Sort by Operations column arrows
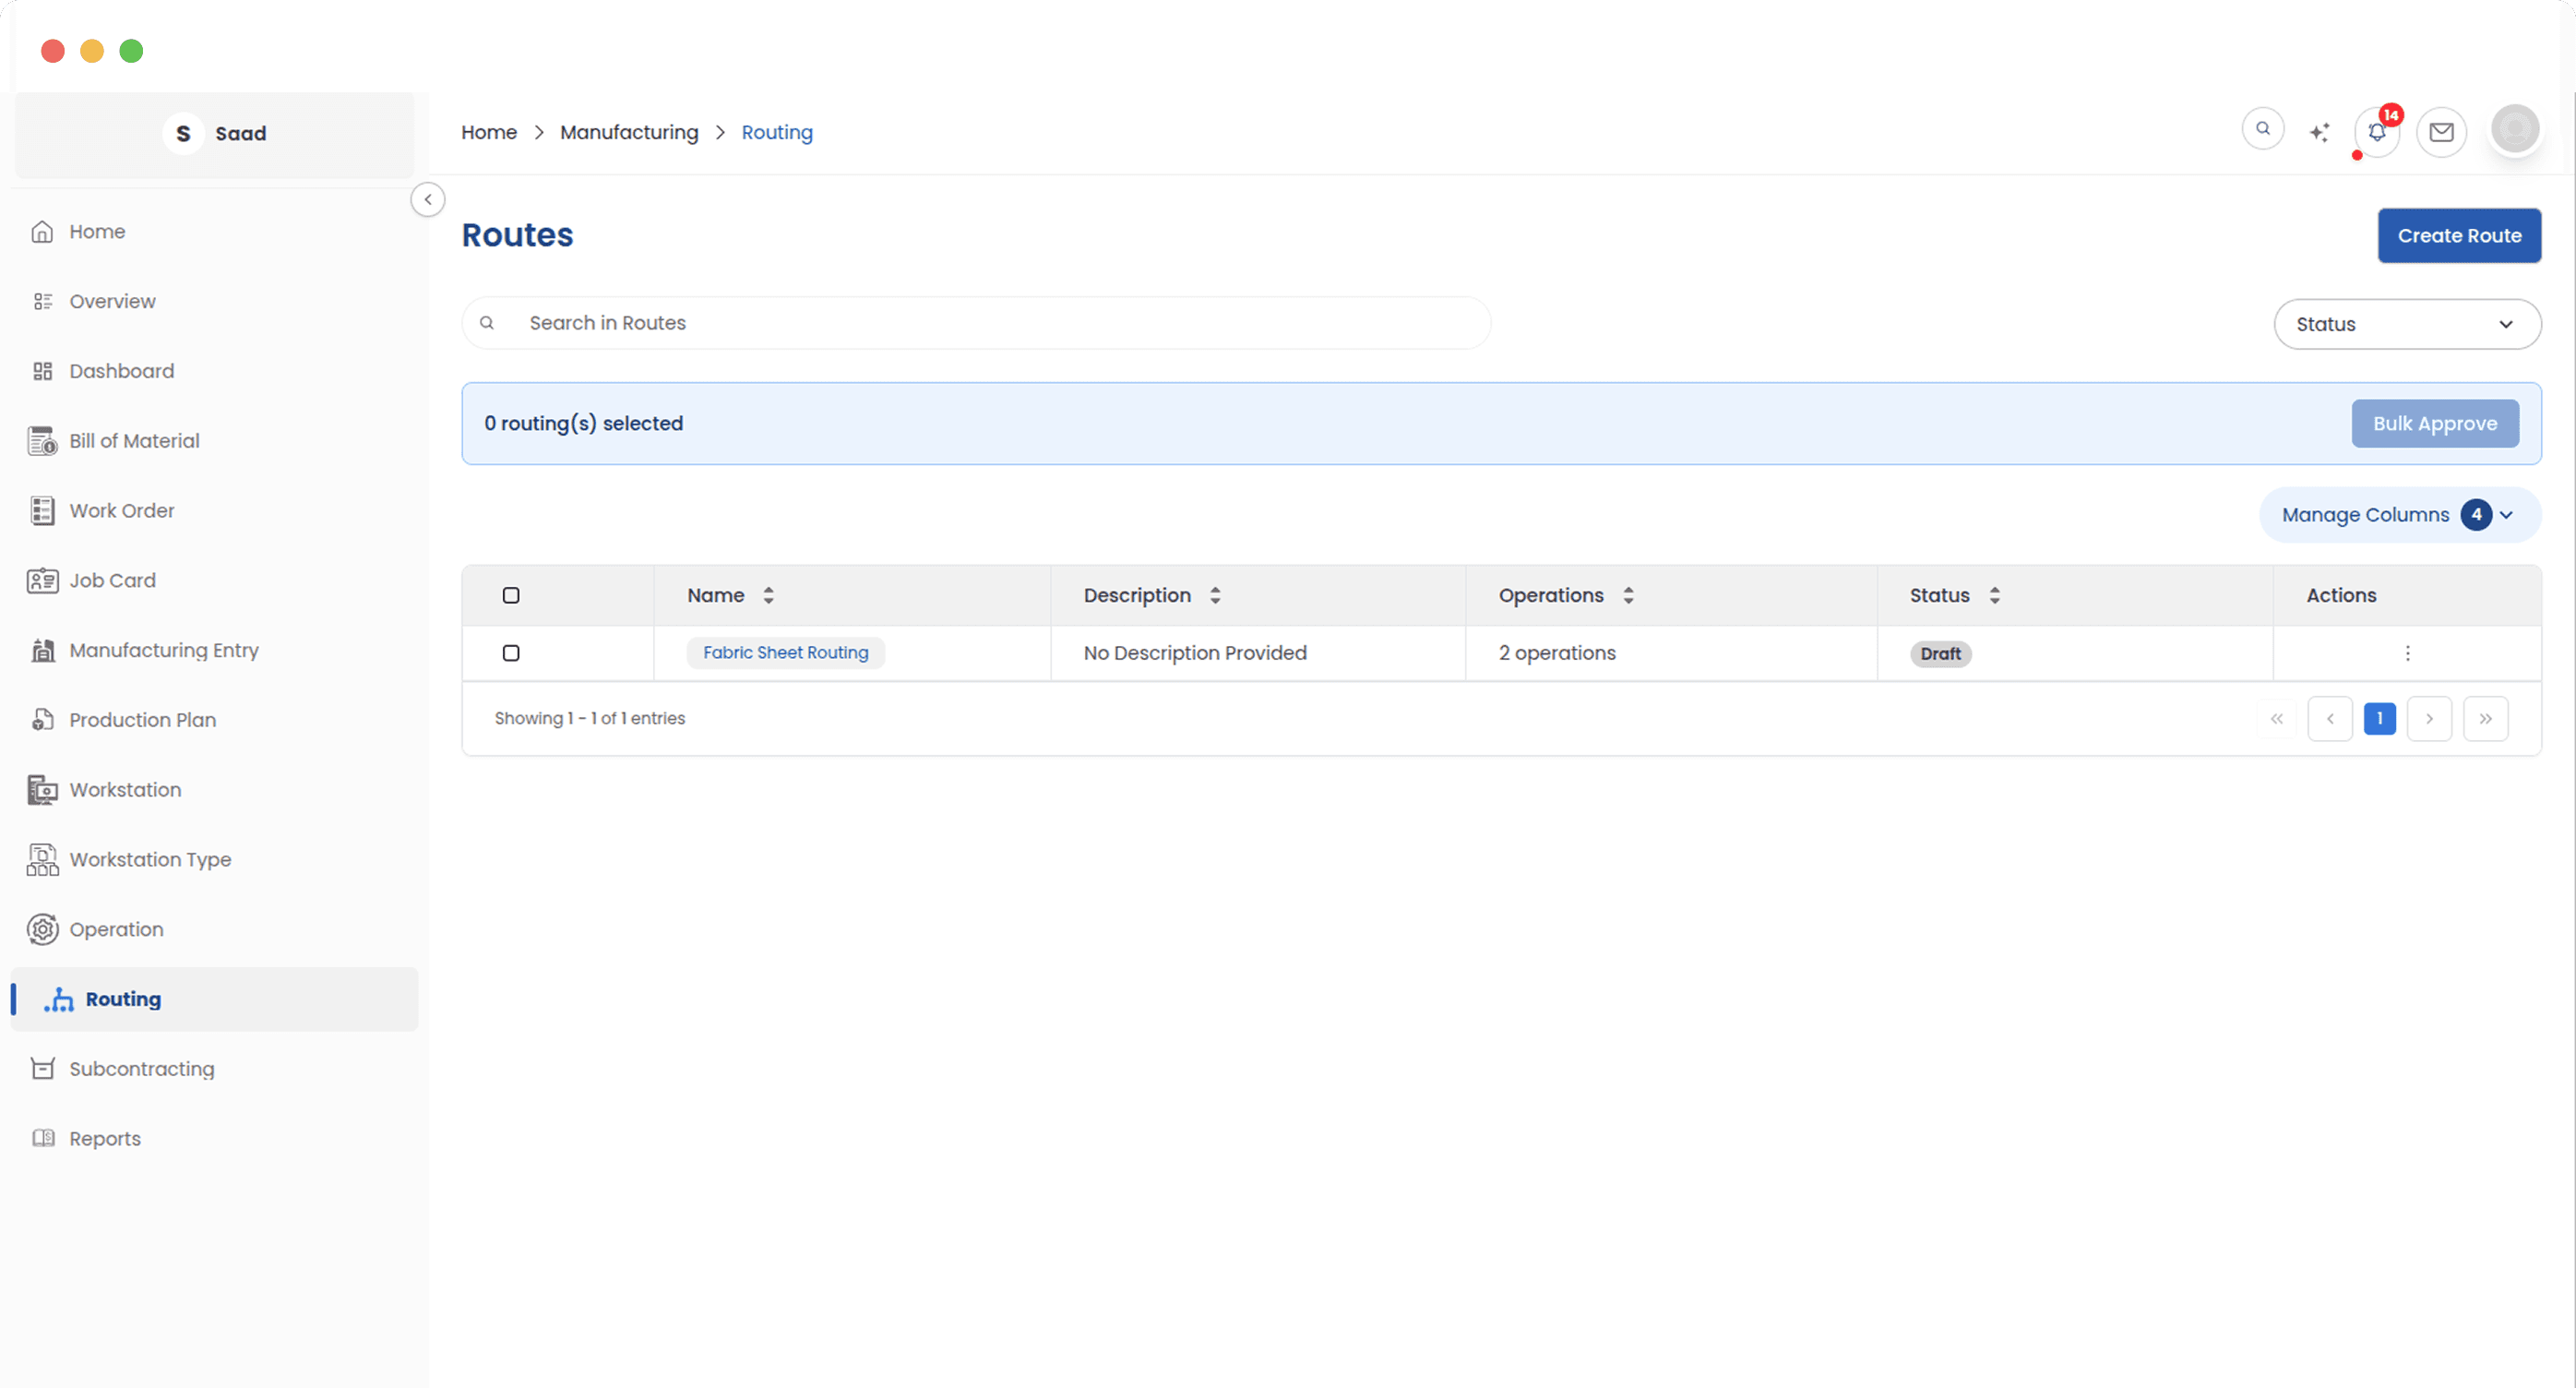 (x=1628, y=595)
